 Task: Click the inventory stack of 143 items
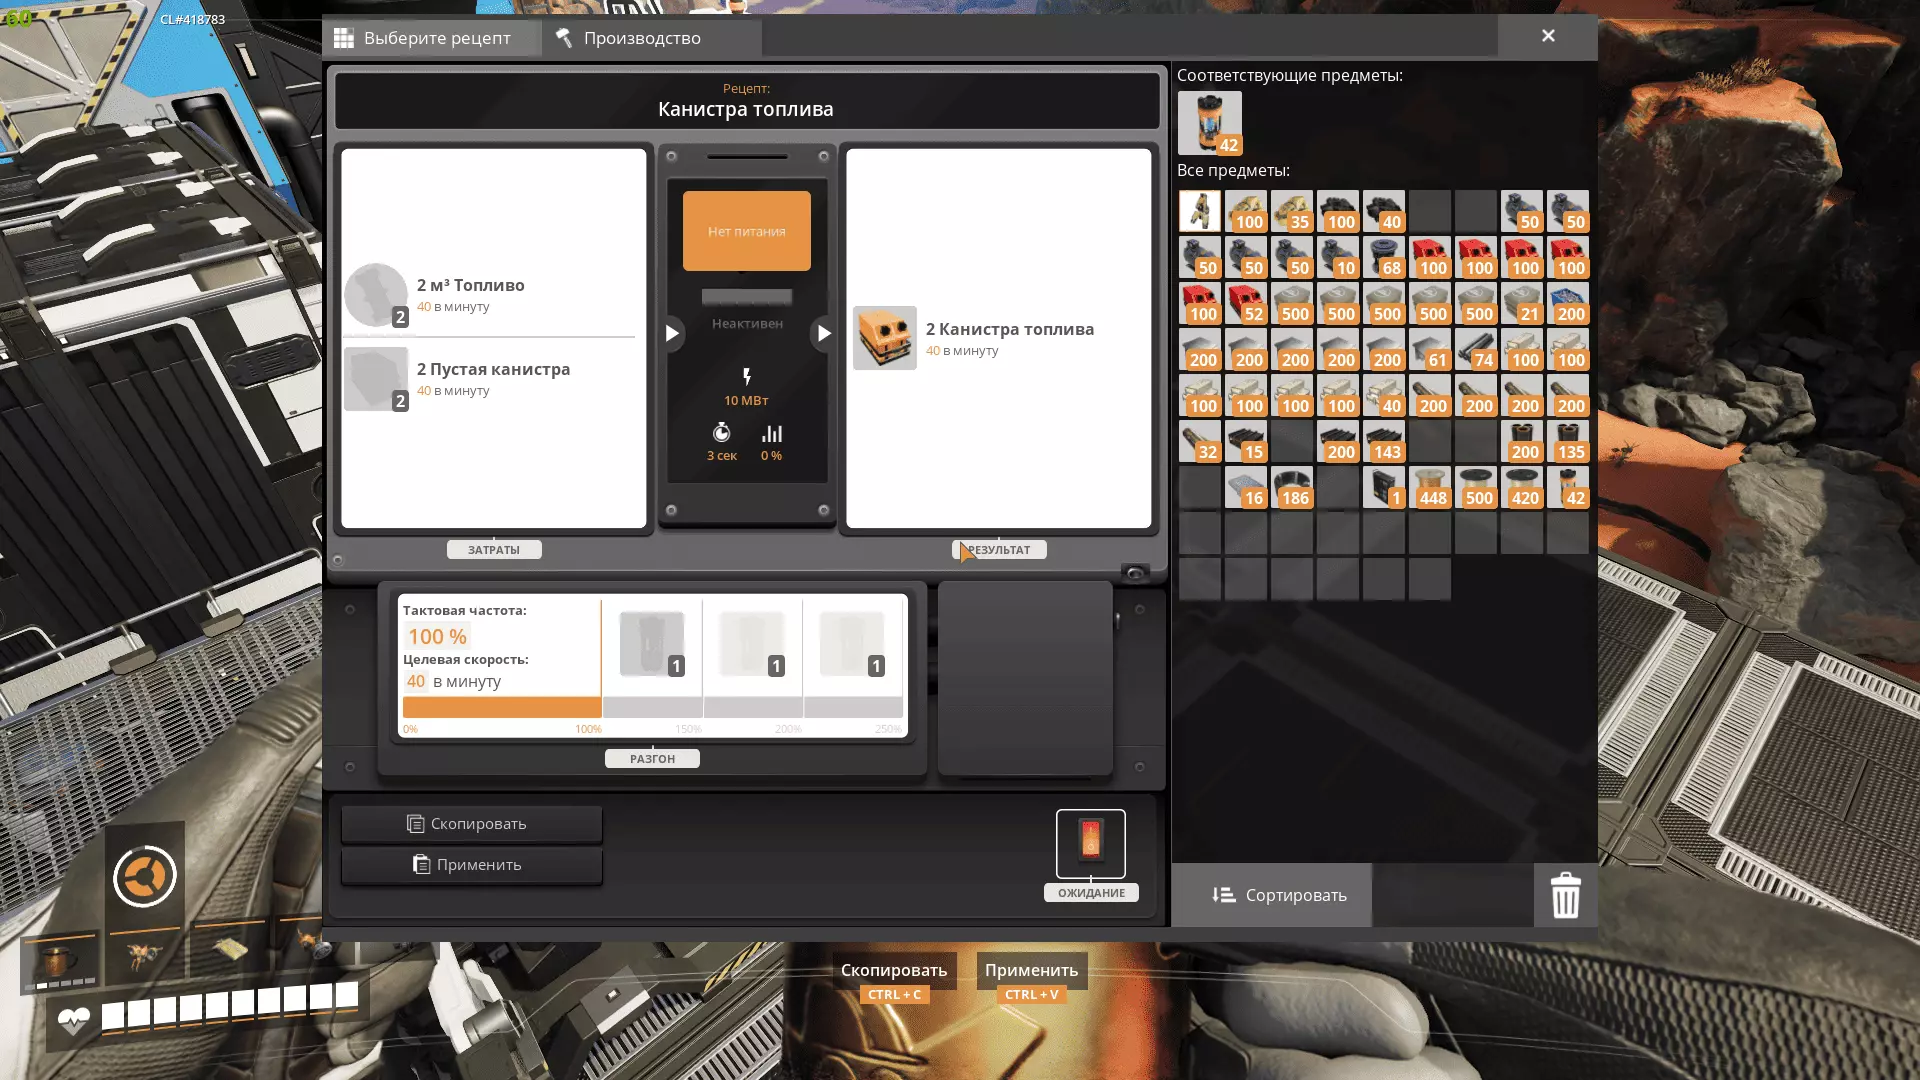coord(1384,441)
